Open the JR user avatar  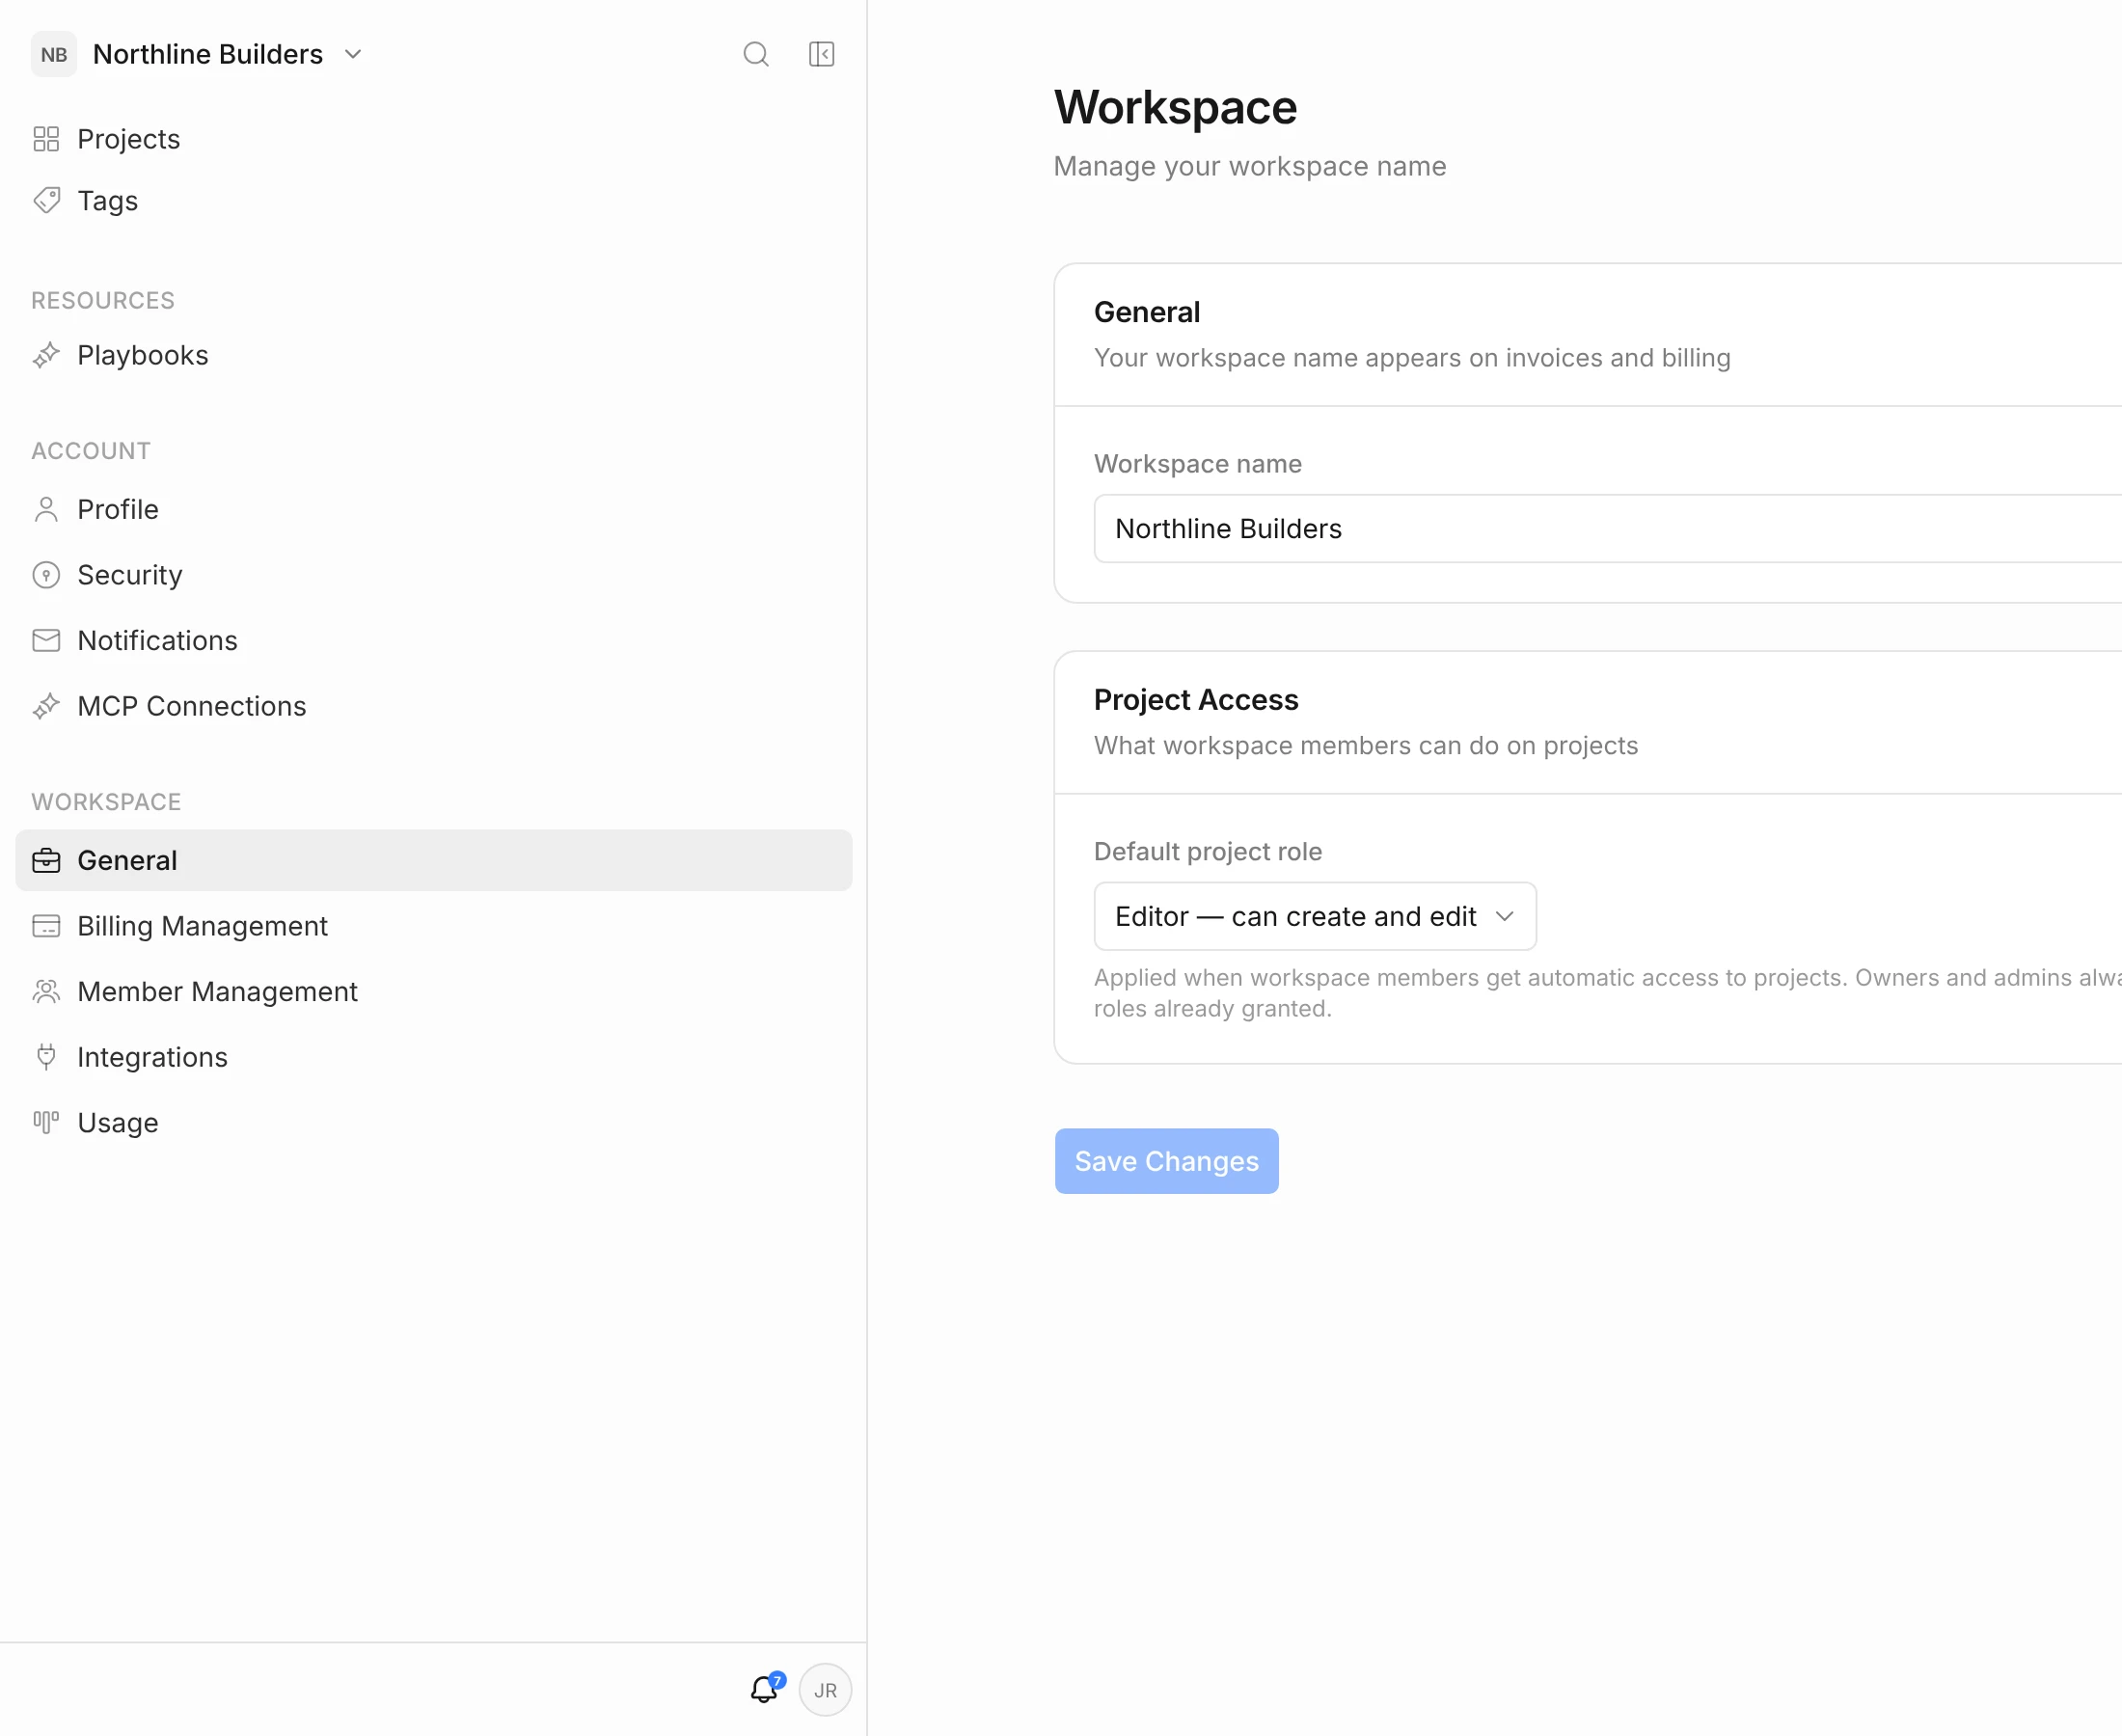pyautogui.click(x=825, y=1690)
